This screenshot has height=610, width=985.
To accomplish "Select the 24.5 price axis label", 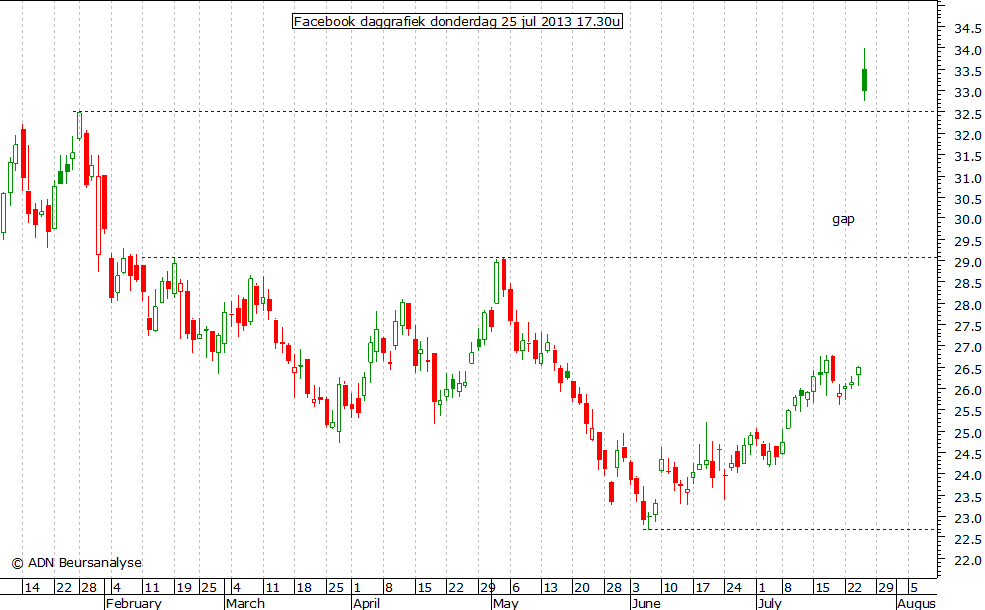I will pos(968,454).
